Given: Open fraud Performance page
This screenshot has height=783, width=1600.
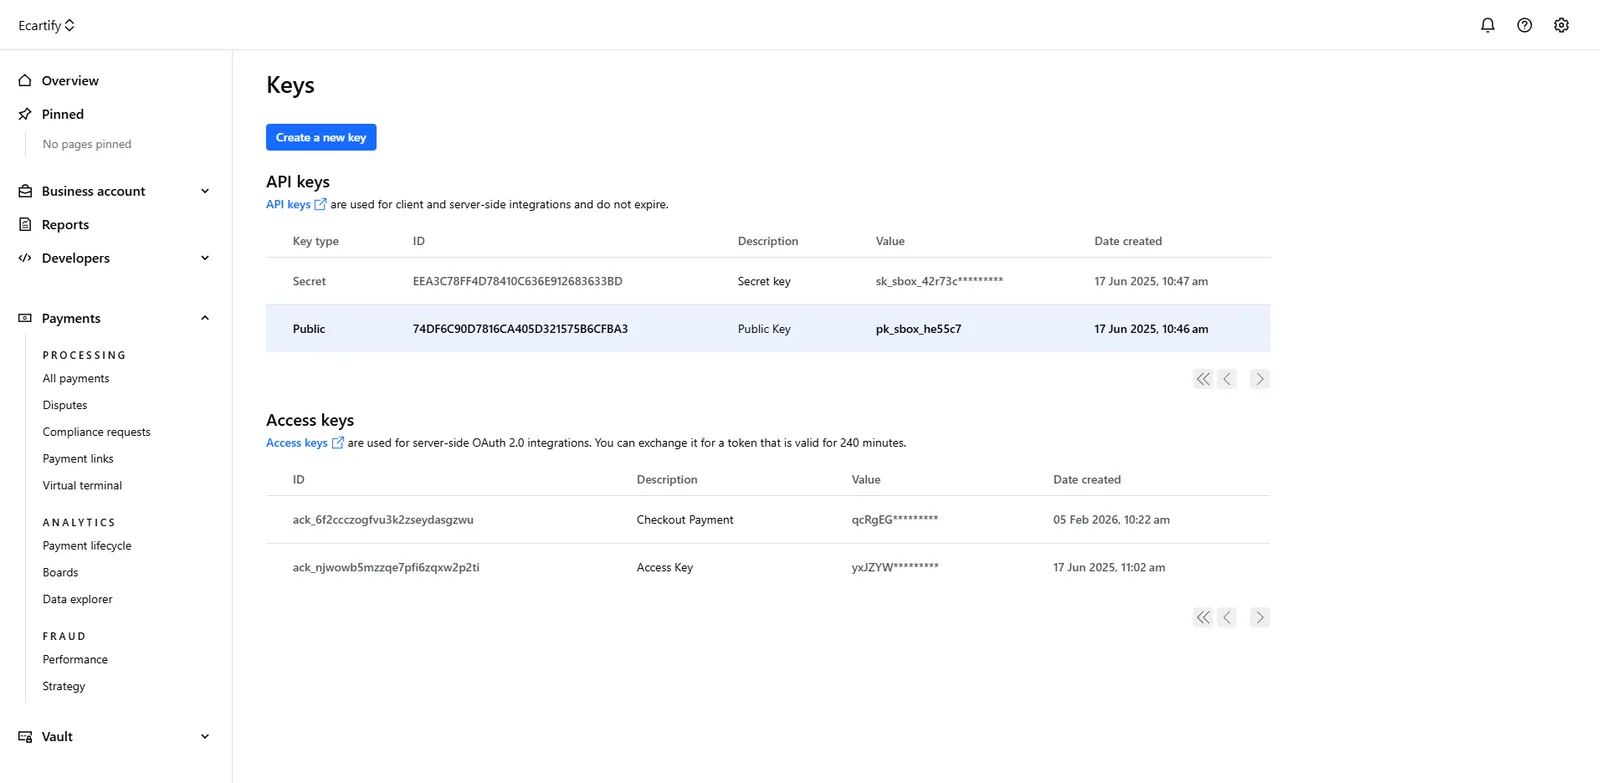Looking at the screenshot, I should 75,660.
